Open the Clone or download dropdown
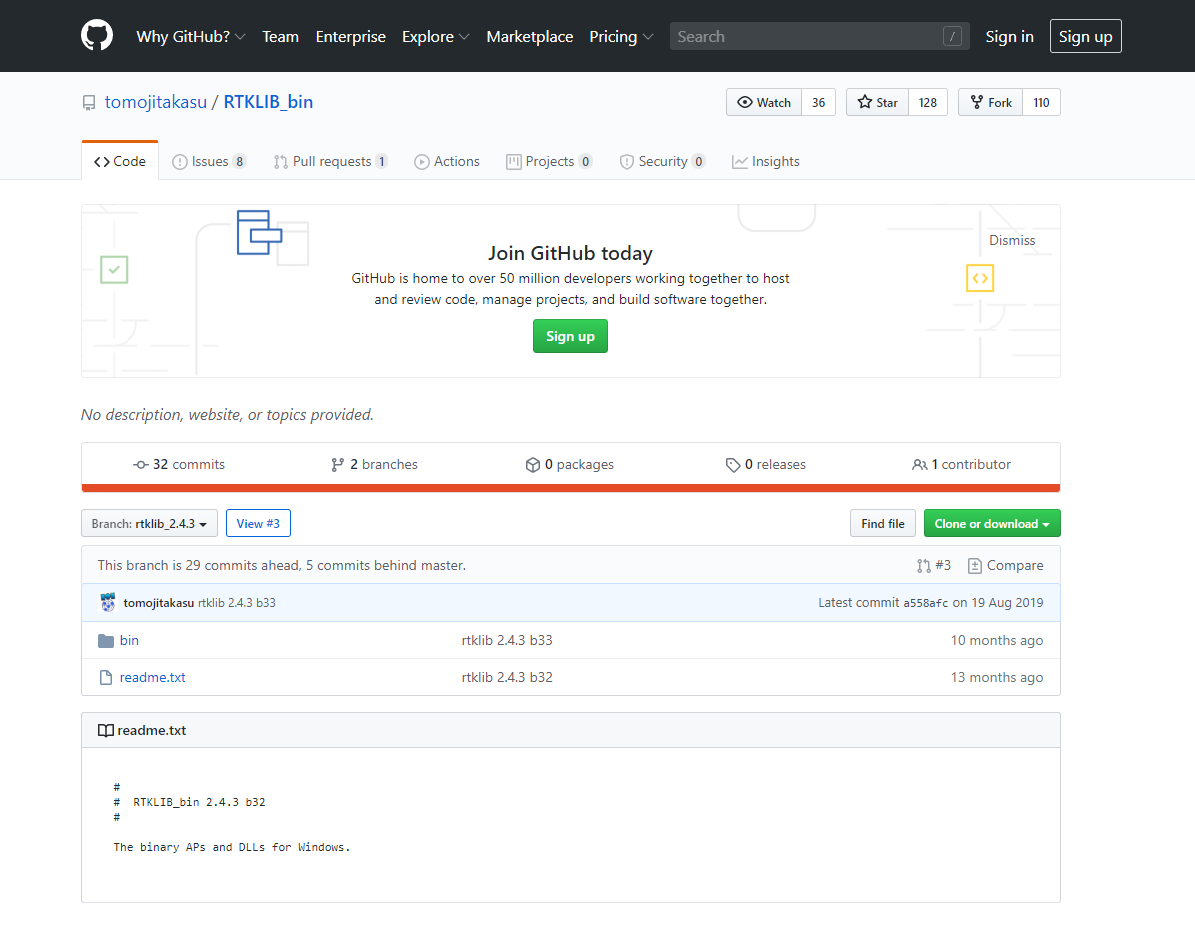Viewport: 1195px width, 938px height. coord(992,523)
